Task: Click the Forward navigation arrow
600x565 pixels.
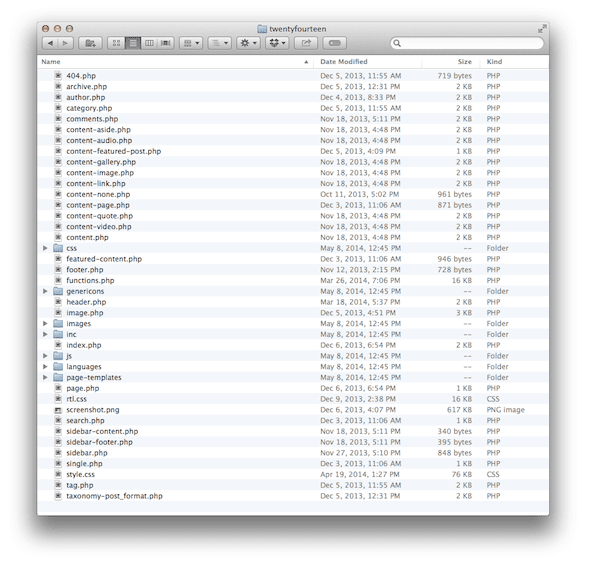Action: tap(66, 44)
